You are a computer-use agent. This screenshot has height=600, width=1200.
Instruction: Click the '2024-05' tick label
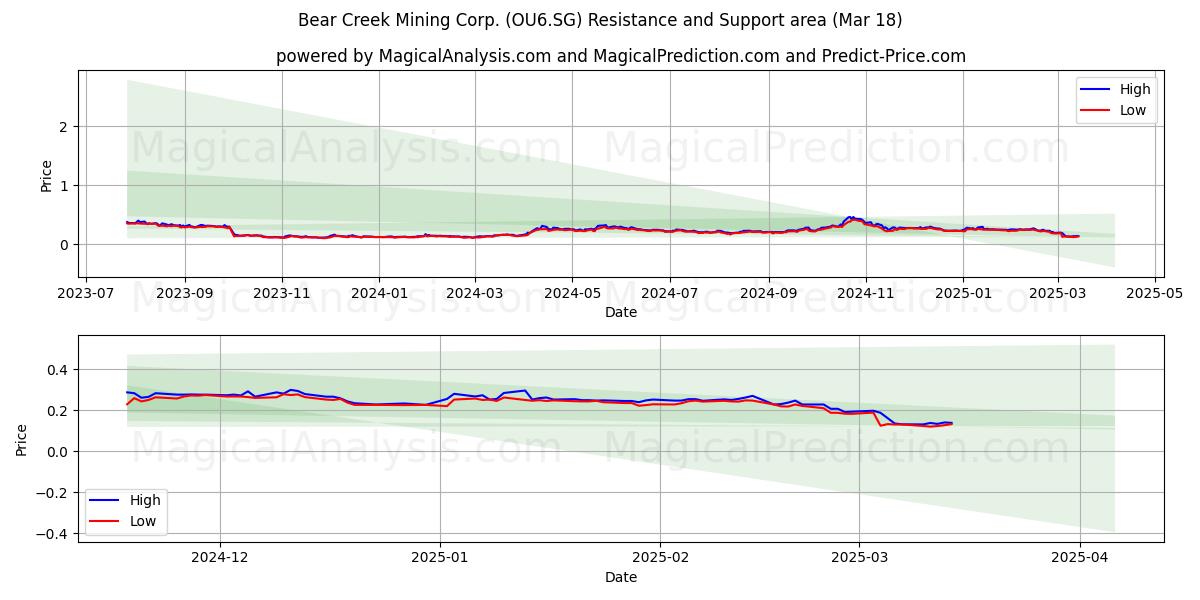coord(572,294)
